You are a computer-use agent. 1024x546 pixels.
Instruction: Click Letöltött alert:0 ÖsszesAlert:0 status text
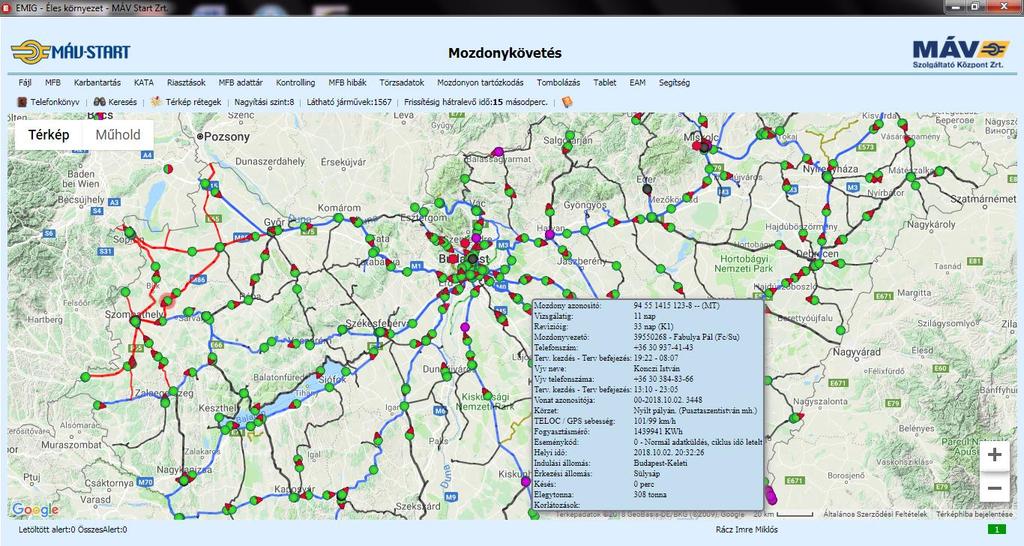[x=72, y=530]
